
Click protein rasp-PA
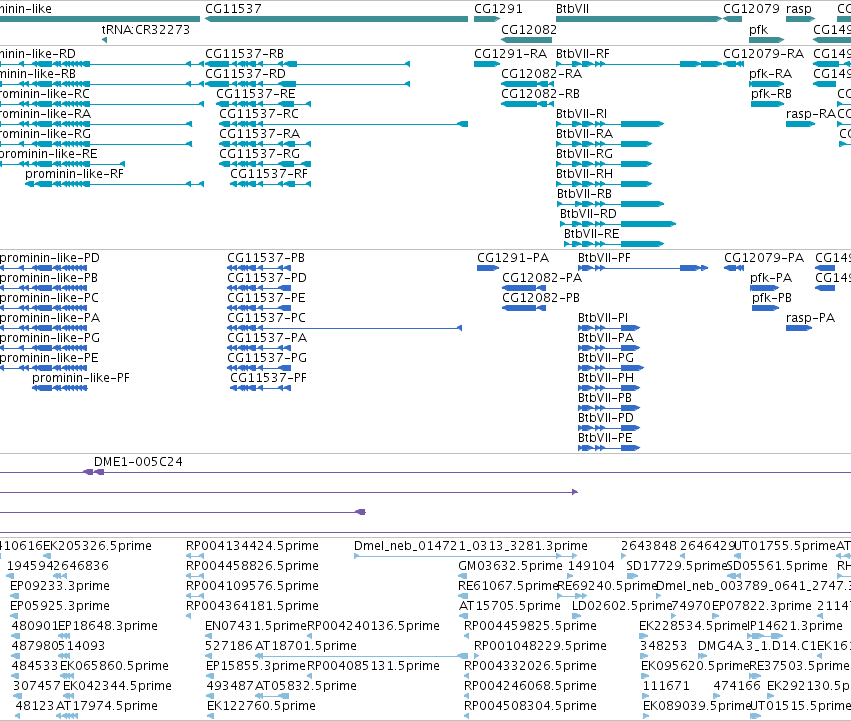(x=810, y=318)
